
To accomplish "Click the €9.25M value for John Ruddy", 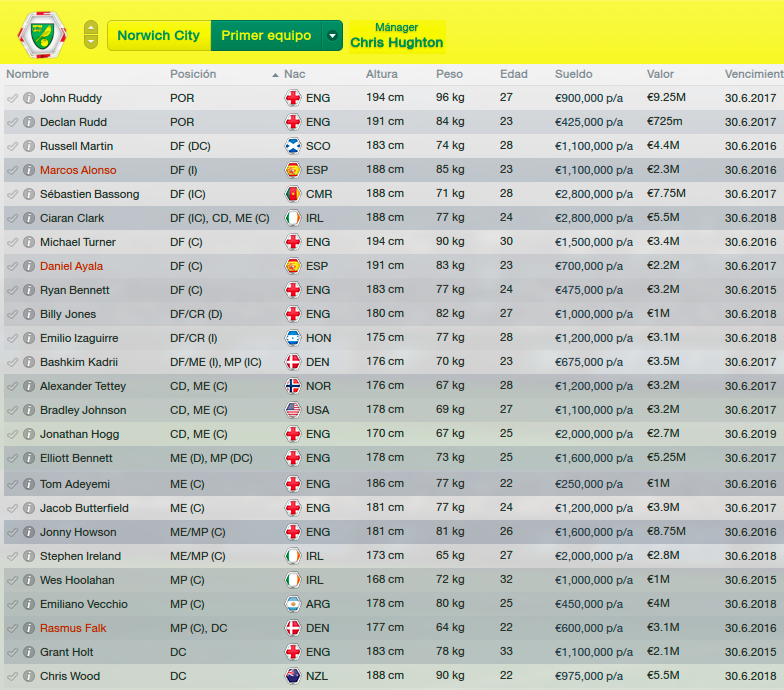I will click(666, 98).
